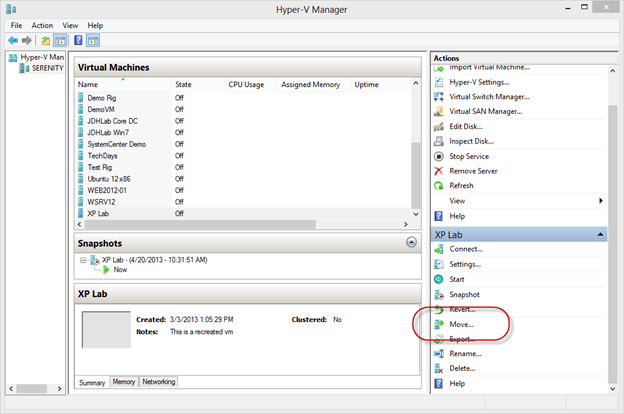The width and height of the screenshot is (624, 414).
Task: Click the Stop Service icon
Action: tap(439, 156)
